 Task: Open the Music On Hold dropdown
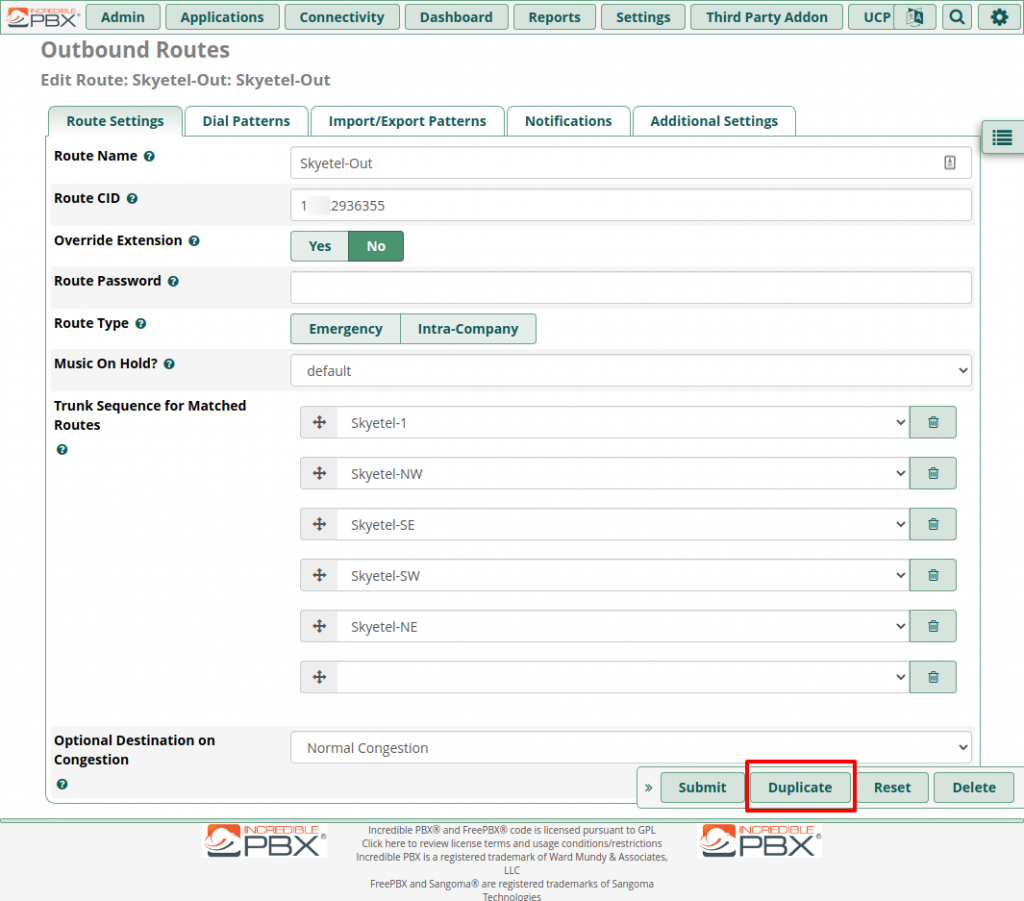(x=631, y=371)
